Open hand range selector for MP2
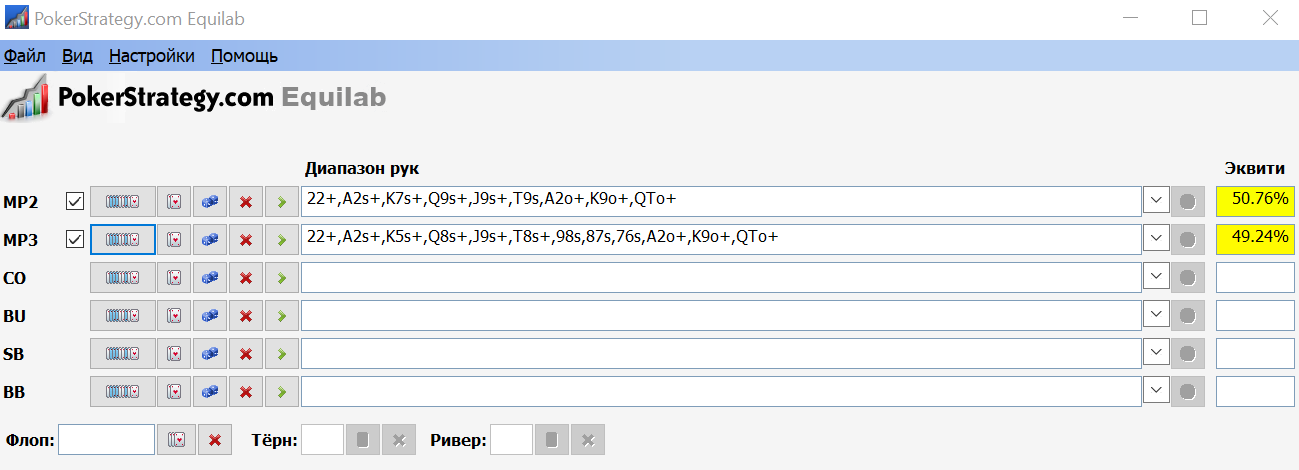The image size is (1299, 470). coord(123,202)
